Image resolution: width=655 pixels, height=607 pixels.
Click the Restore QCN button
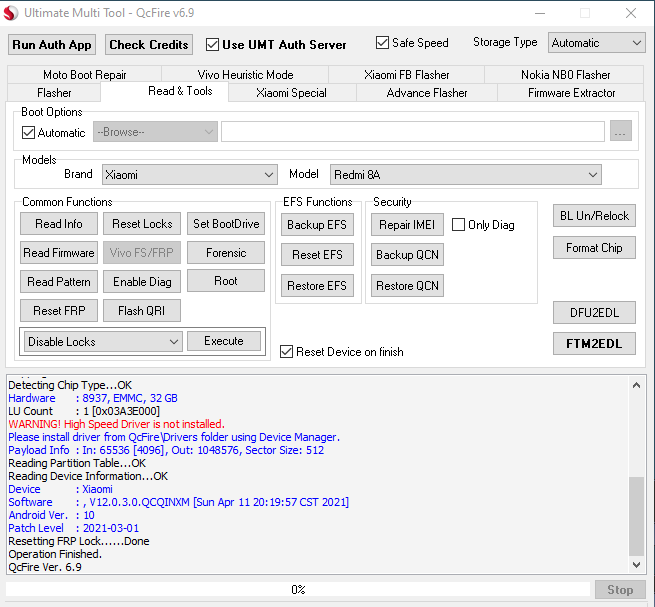pos(407,286)
